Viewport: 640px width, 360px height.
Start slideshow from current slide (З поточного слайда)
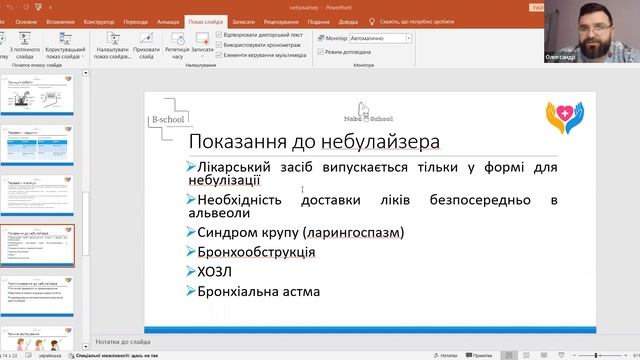pyautogui.click(x=24, y=46)
